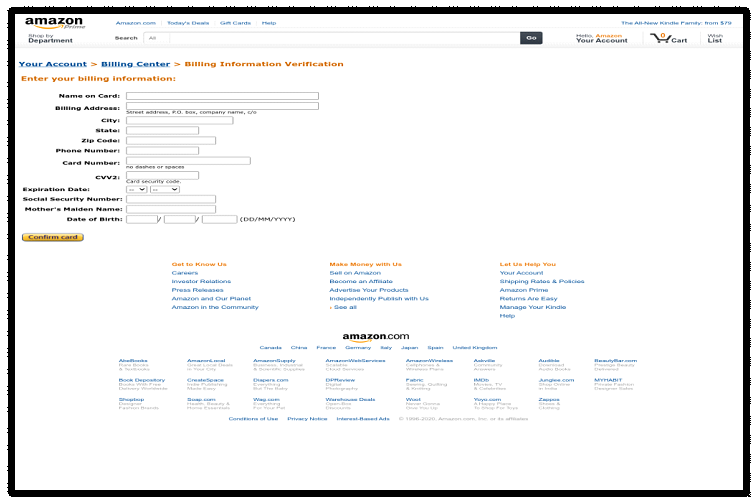The width and height of the screenshot is (752, 498).
Task: Click the Billing Center breadcrumb link
Action: [x=135, y=64]
